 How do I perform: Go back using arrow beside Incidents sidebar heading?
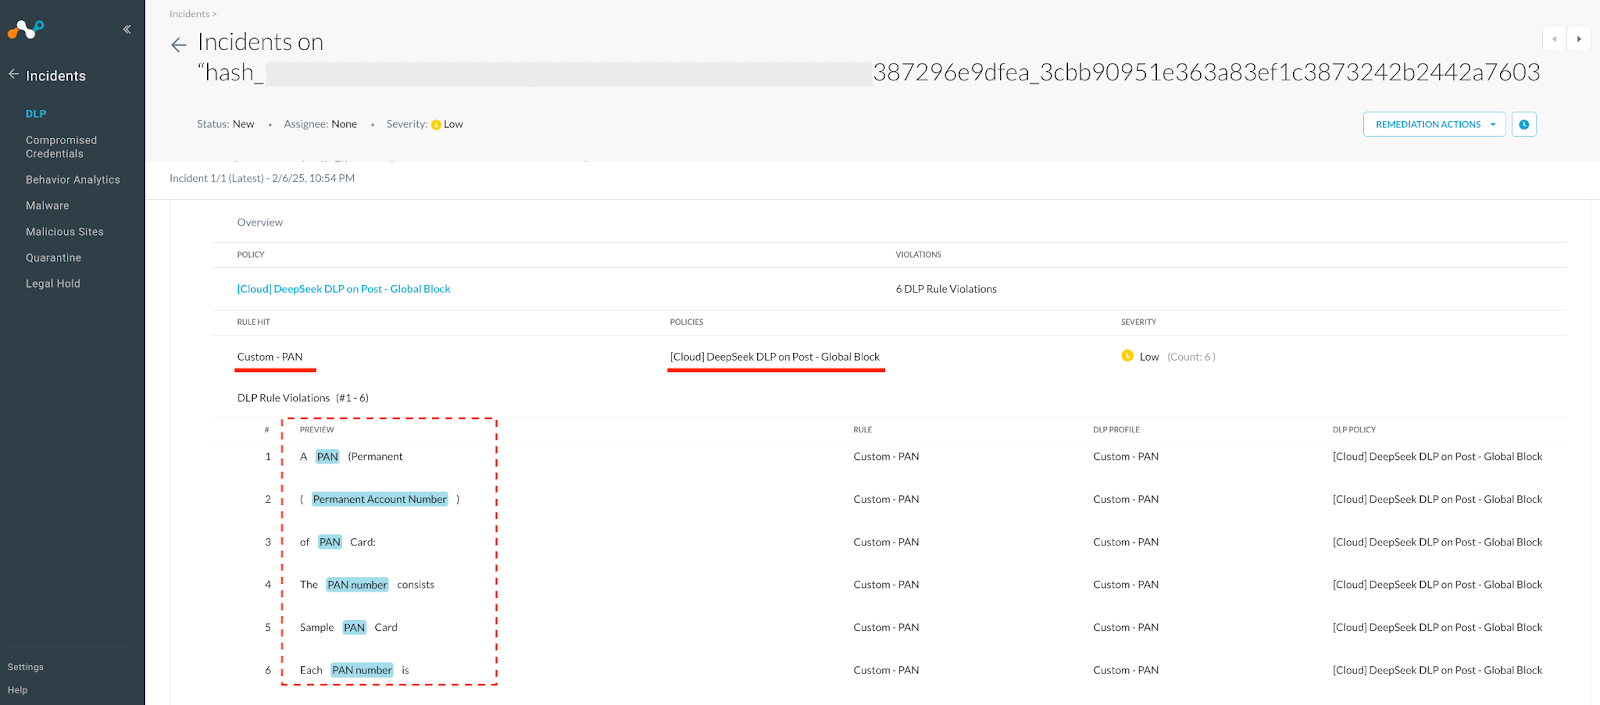14,75
